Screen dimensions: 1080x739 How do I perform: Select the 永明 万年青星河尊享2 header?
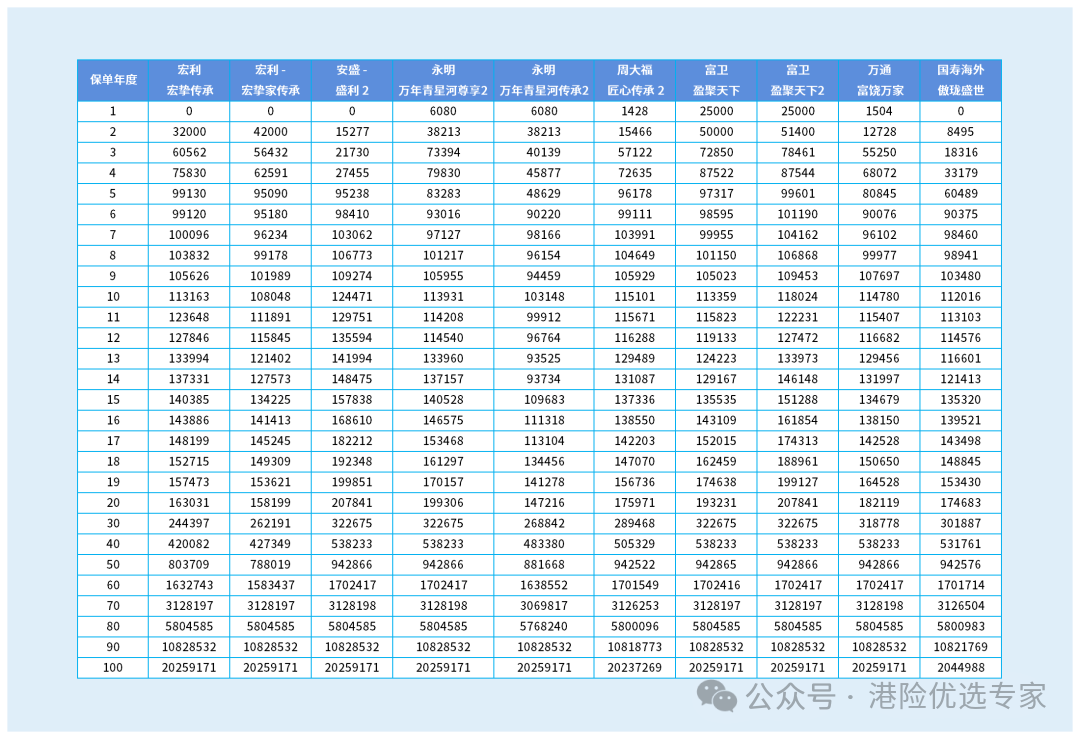[443, 80]
